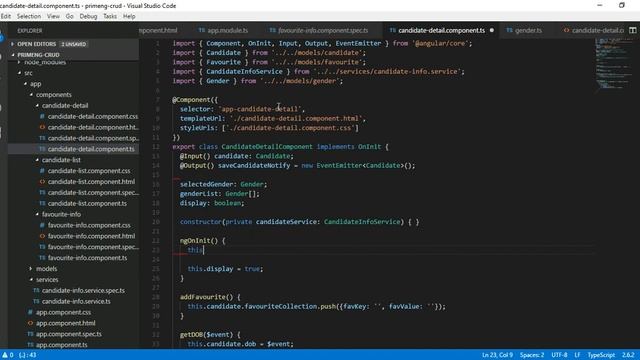
Task: Click the constructor line in code
Action: tap(300, 222)
